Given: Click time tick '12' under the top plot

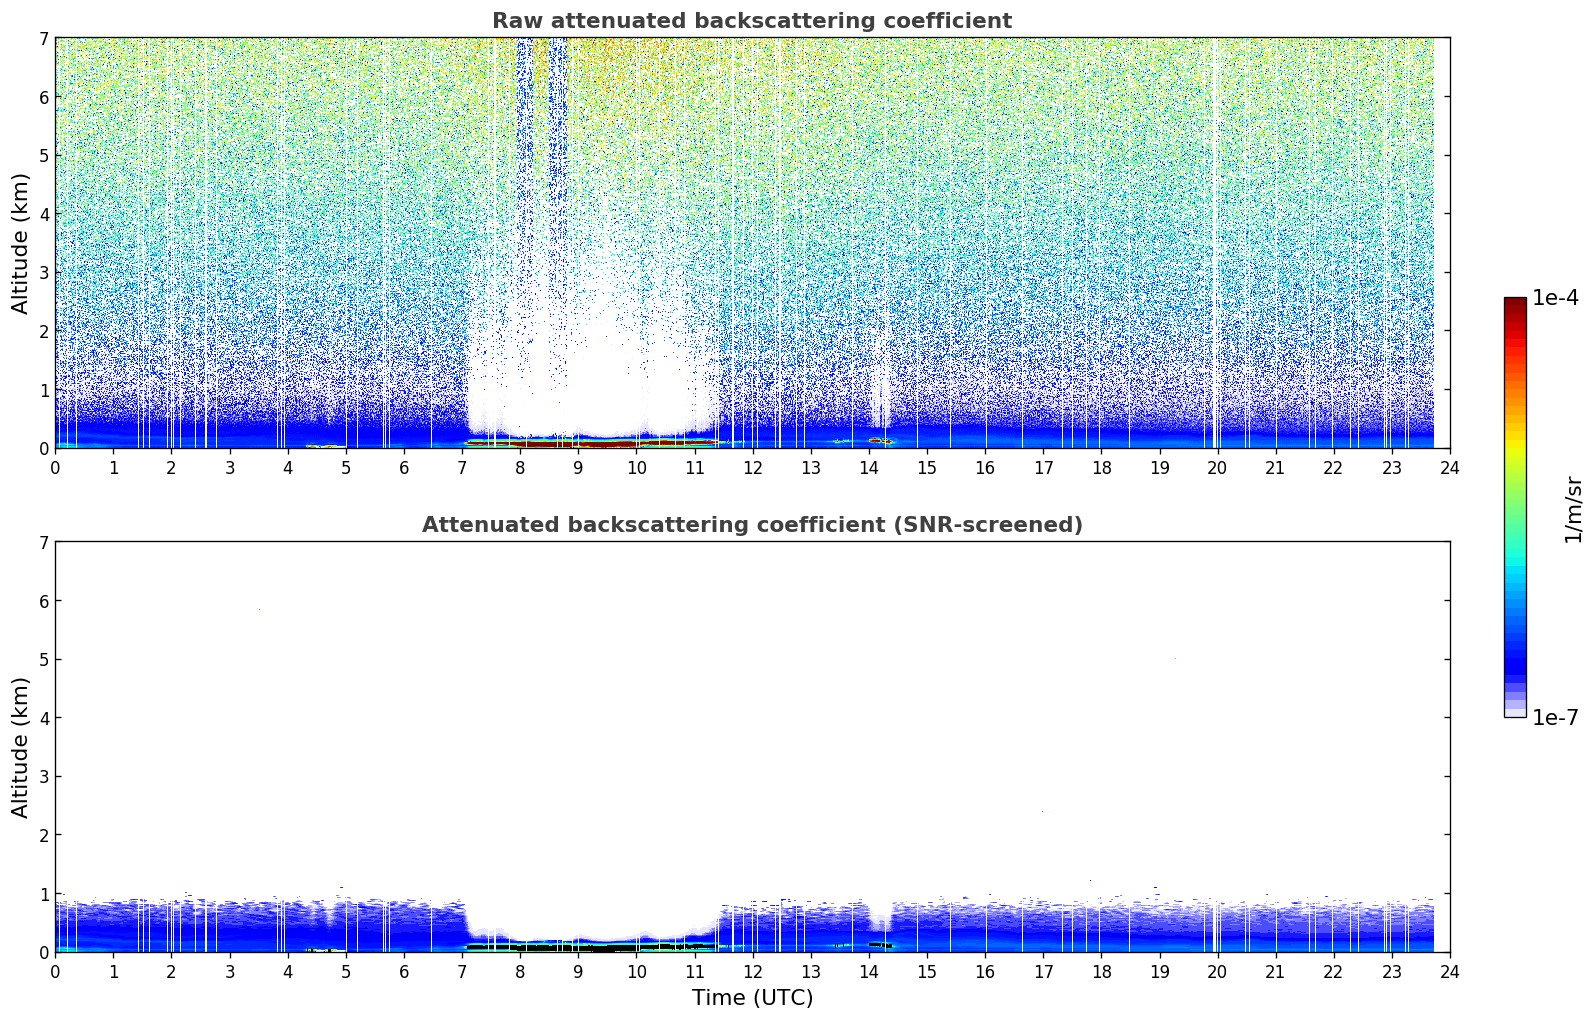Looking at the screenshot, I should 752,467.
